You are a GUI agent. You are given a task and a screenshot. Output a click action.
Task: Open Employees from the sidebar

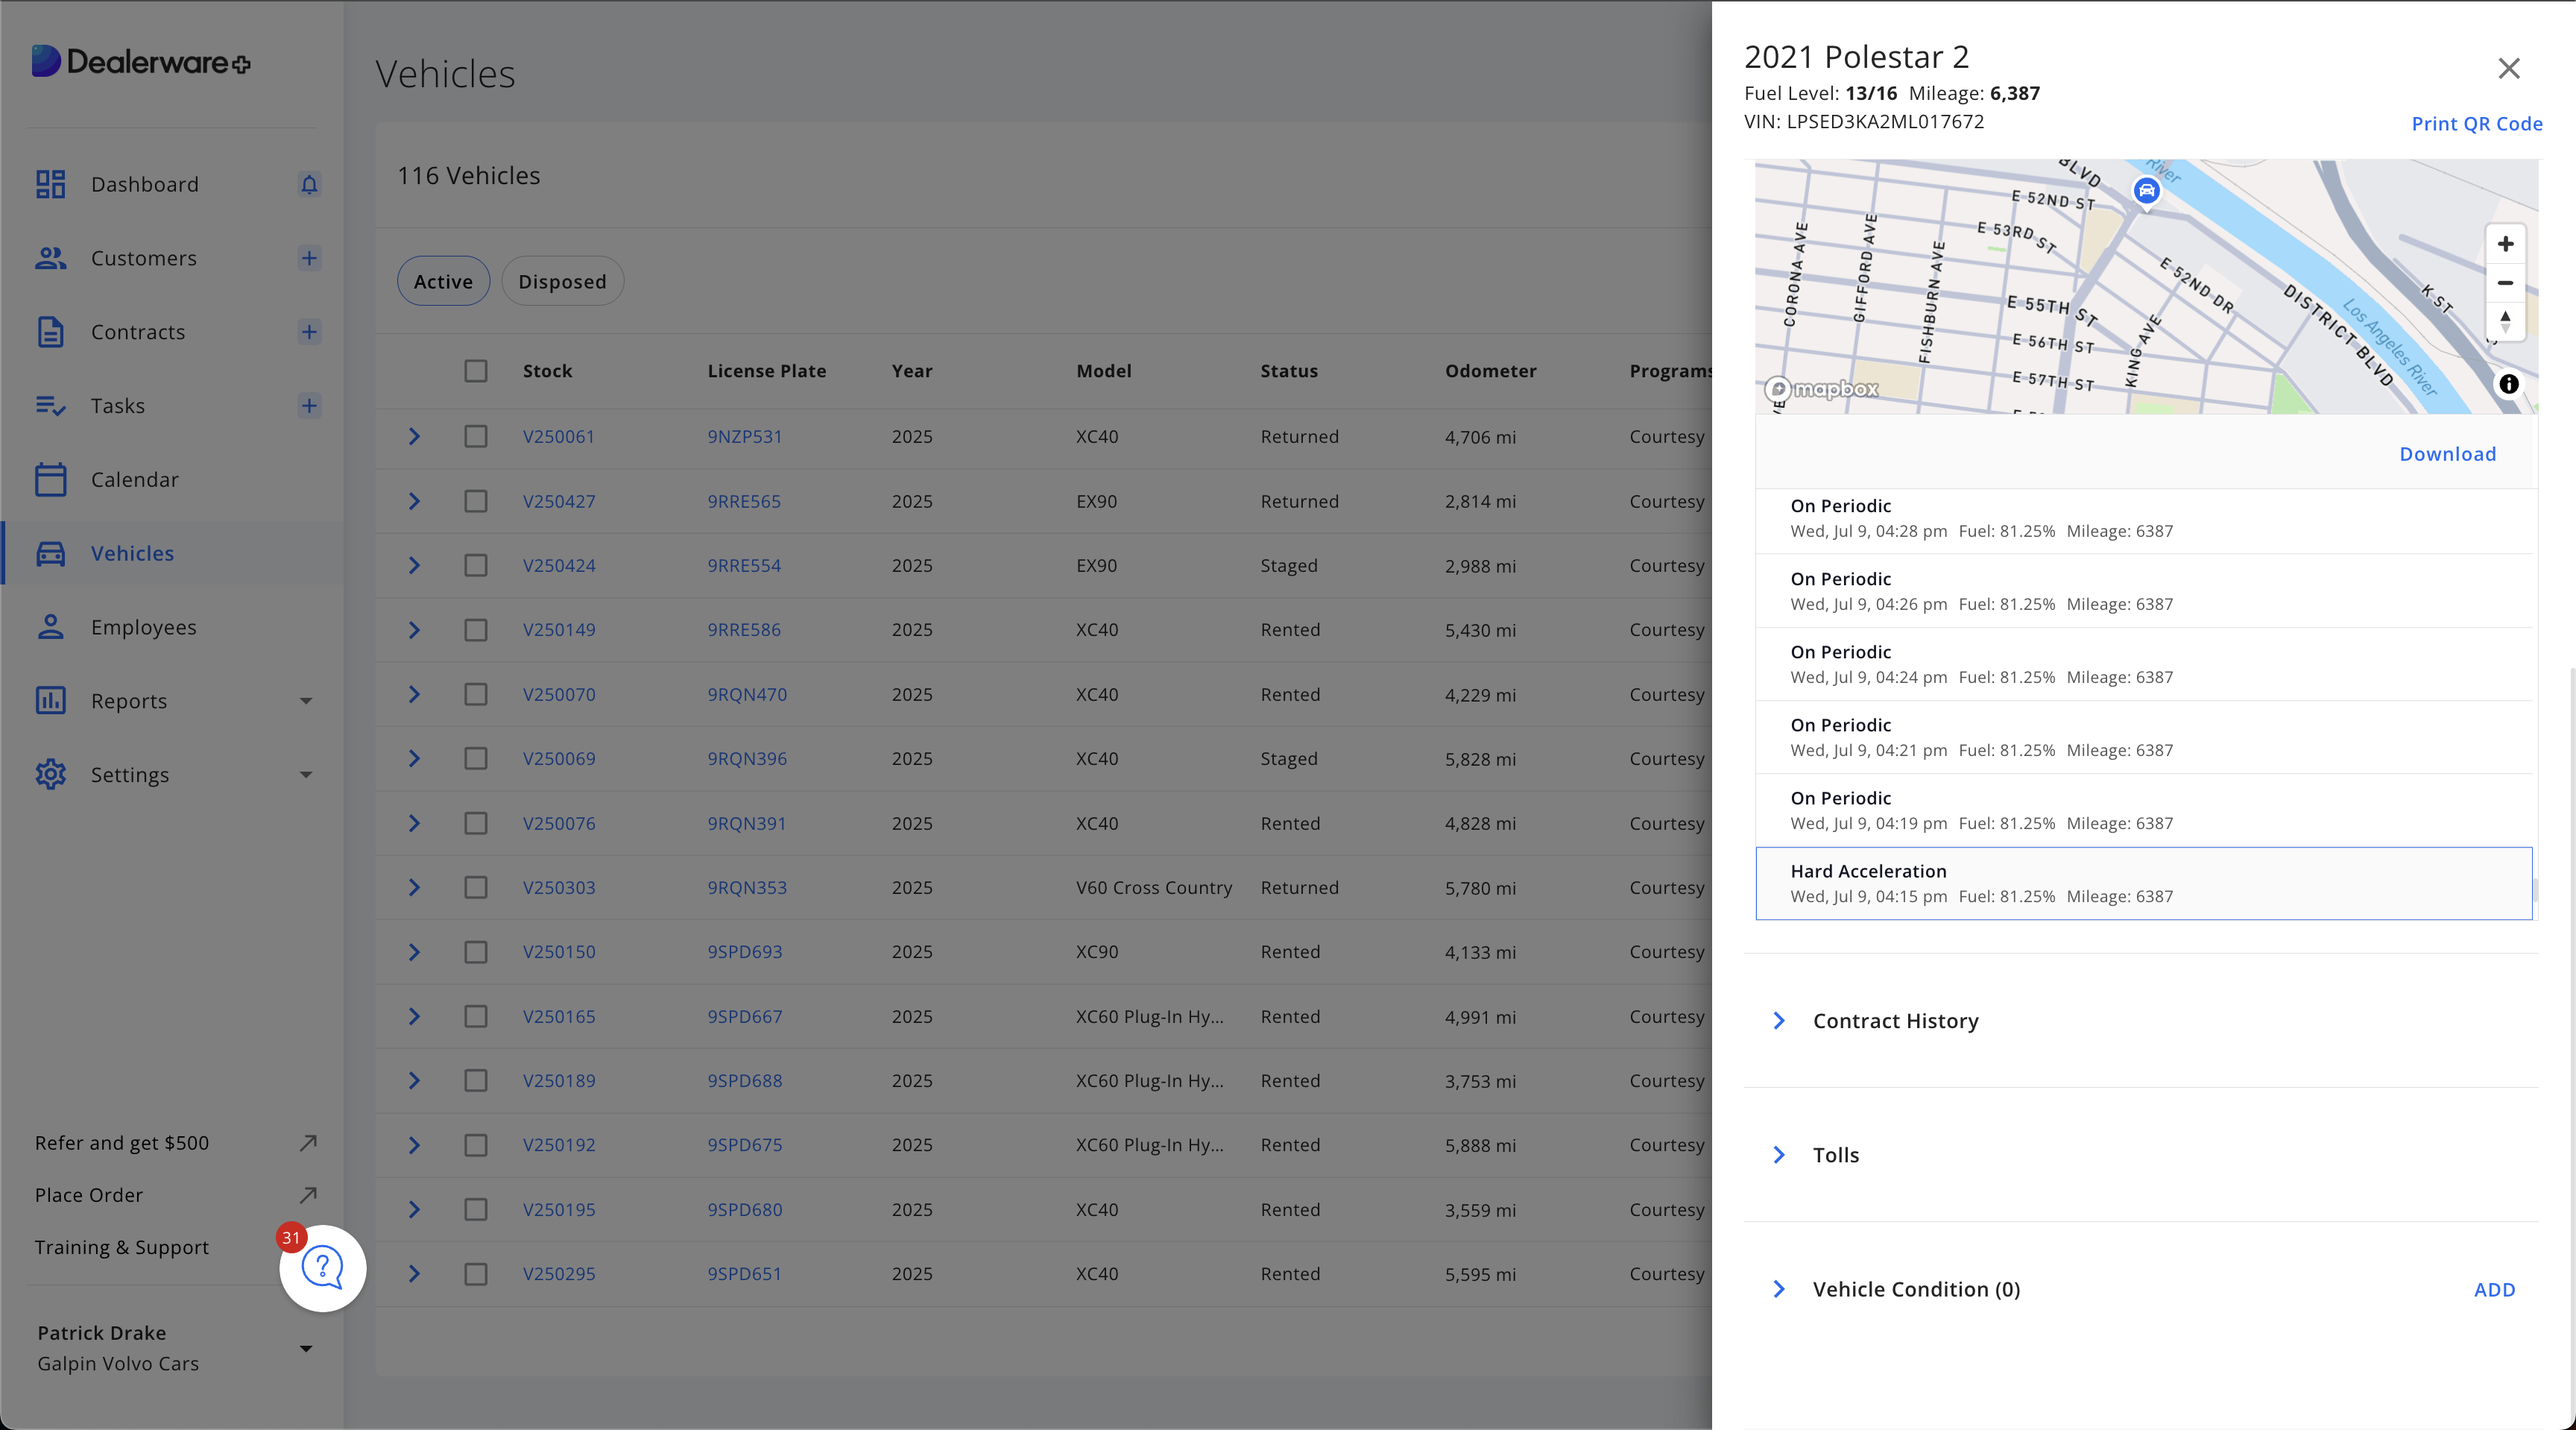click(x=144, y=627)
